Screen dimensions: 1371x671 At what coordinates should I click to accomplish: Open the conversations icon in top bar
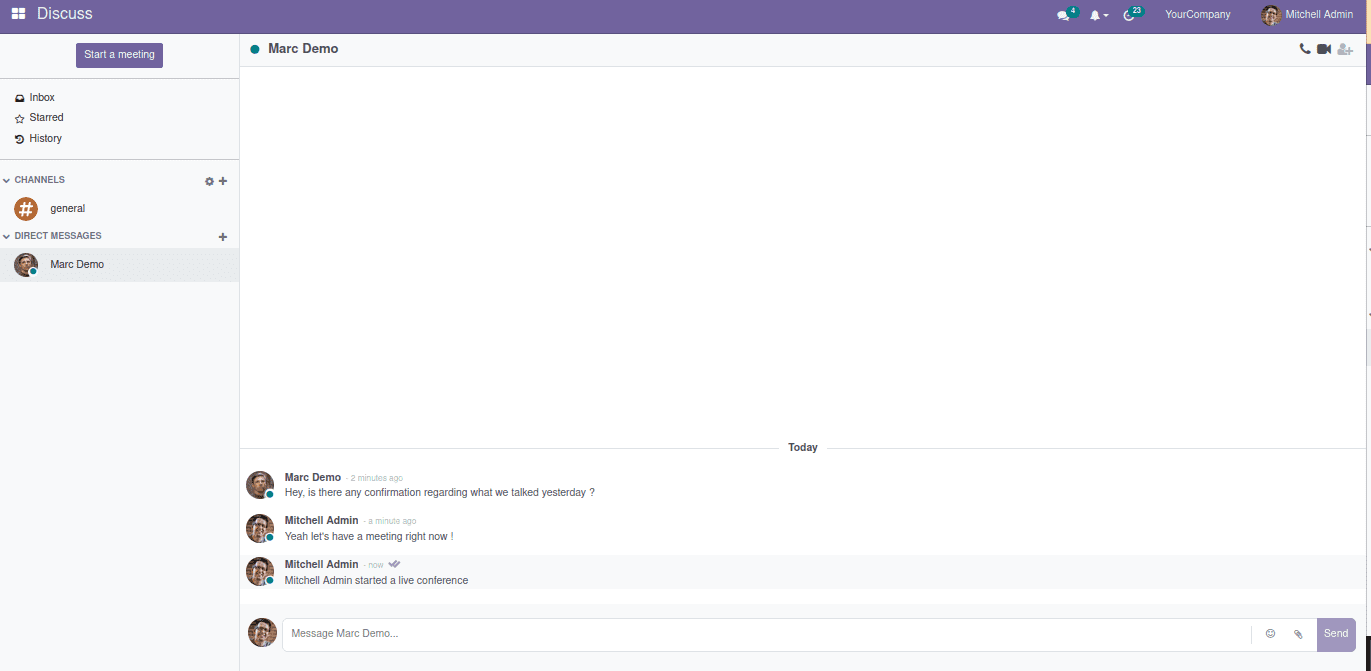point(1063,15)
